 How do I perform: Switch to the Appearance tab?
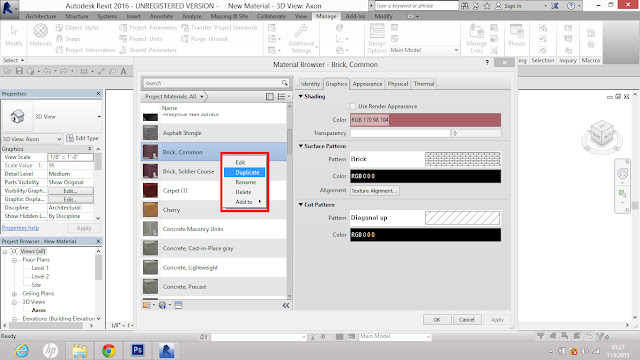(x=367, y=84)
